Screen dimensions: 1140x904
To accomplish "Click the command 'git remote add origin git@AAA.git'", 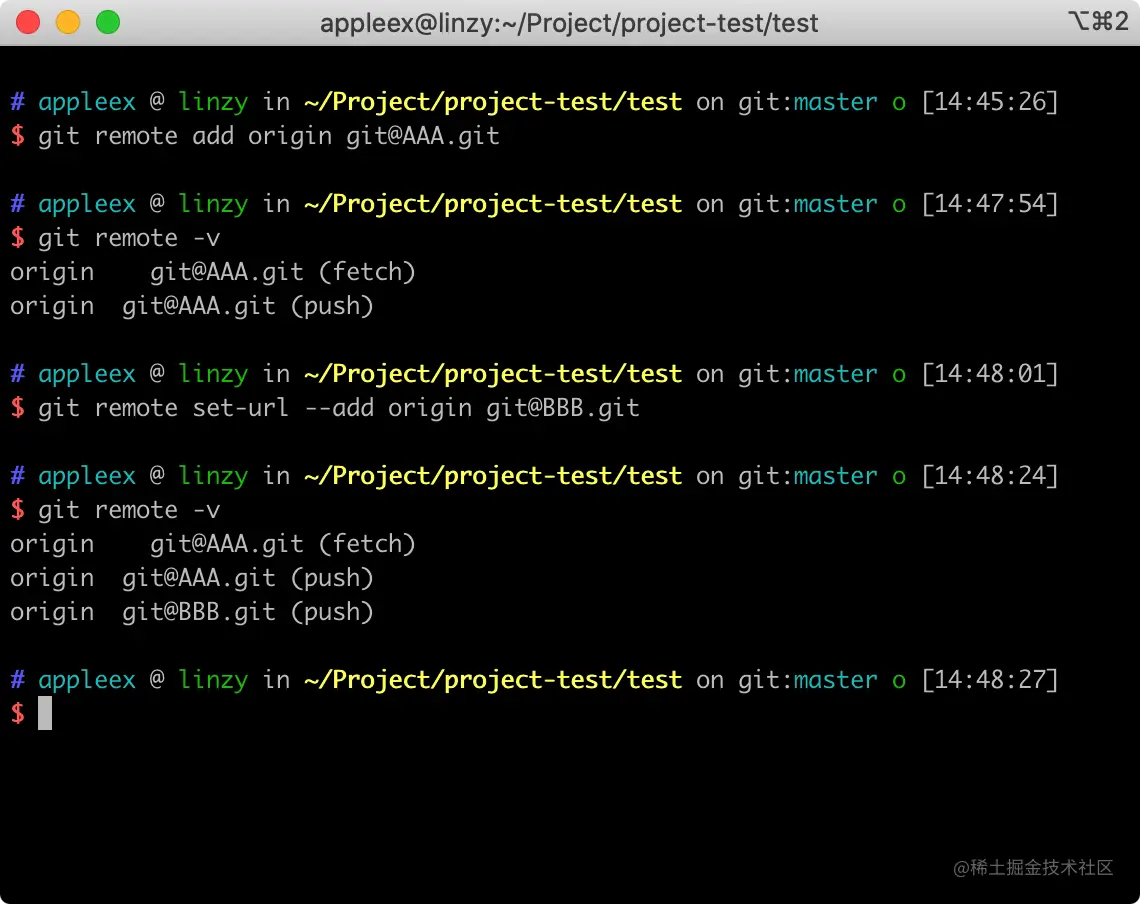I will pos(269,136).
